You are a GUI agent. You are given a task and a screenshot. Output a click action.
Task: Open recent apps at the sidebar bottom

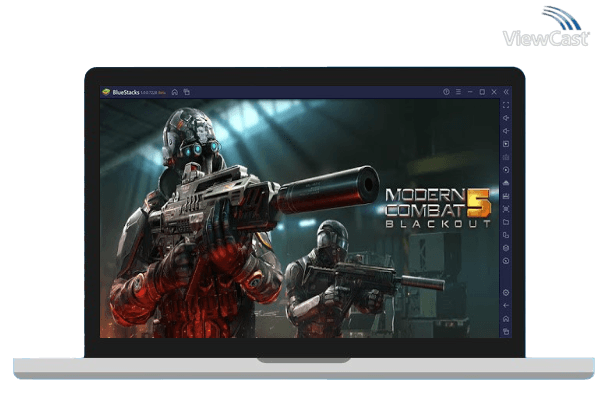pyautogui.click(x=506, y=331)
